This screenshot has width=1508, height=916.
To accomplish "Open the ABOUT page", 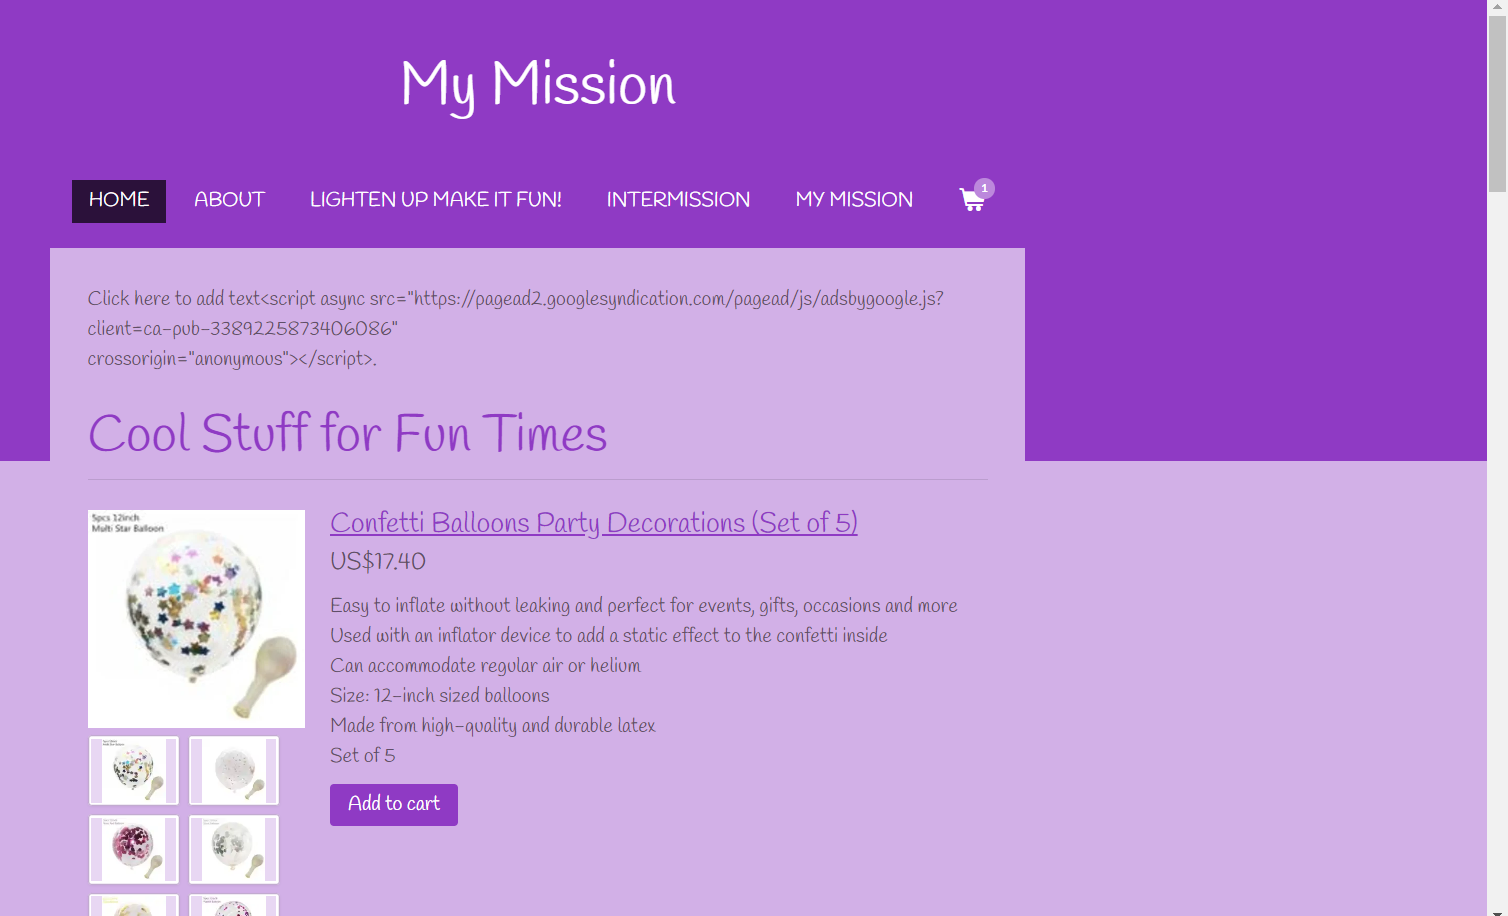I will coord(229,200).
